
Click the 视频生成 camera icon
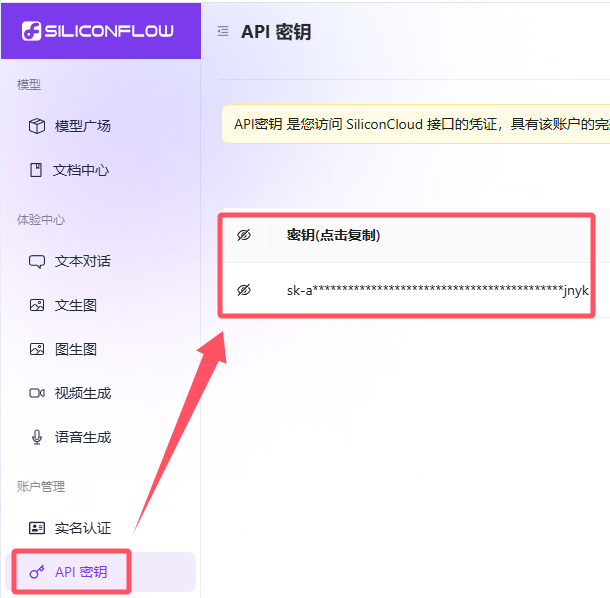click(37, 393)
